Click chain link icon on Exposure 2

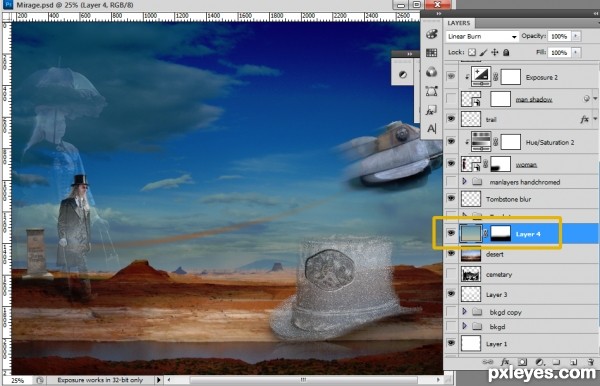coord(496,77)
